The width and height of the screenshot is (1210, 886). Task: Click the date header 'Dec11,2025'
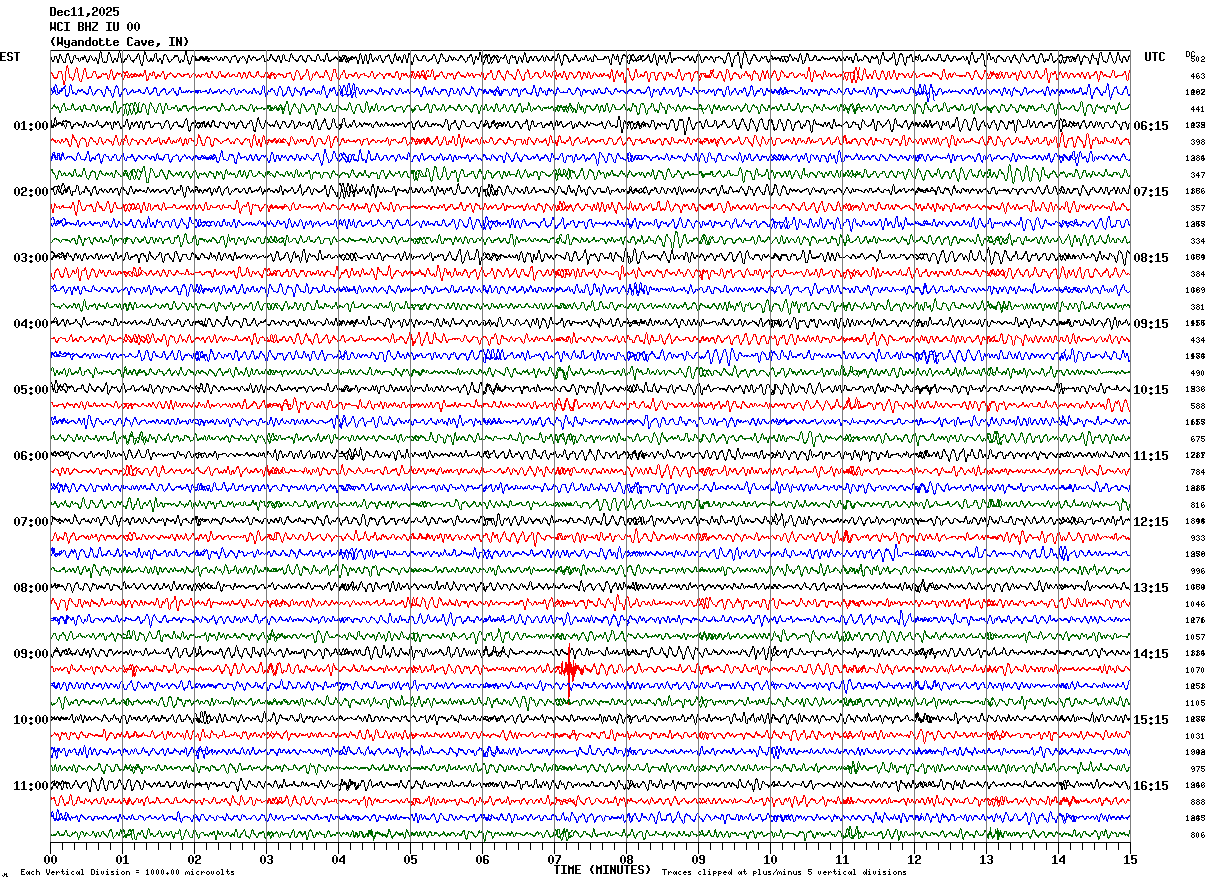84,12
